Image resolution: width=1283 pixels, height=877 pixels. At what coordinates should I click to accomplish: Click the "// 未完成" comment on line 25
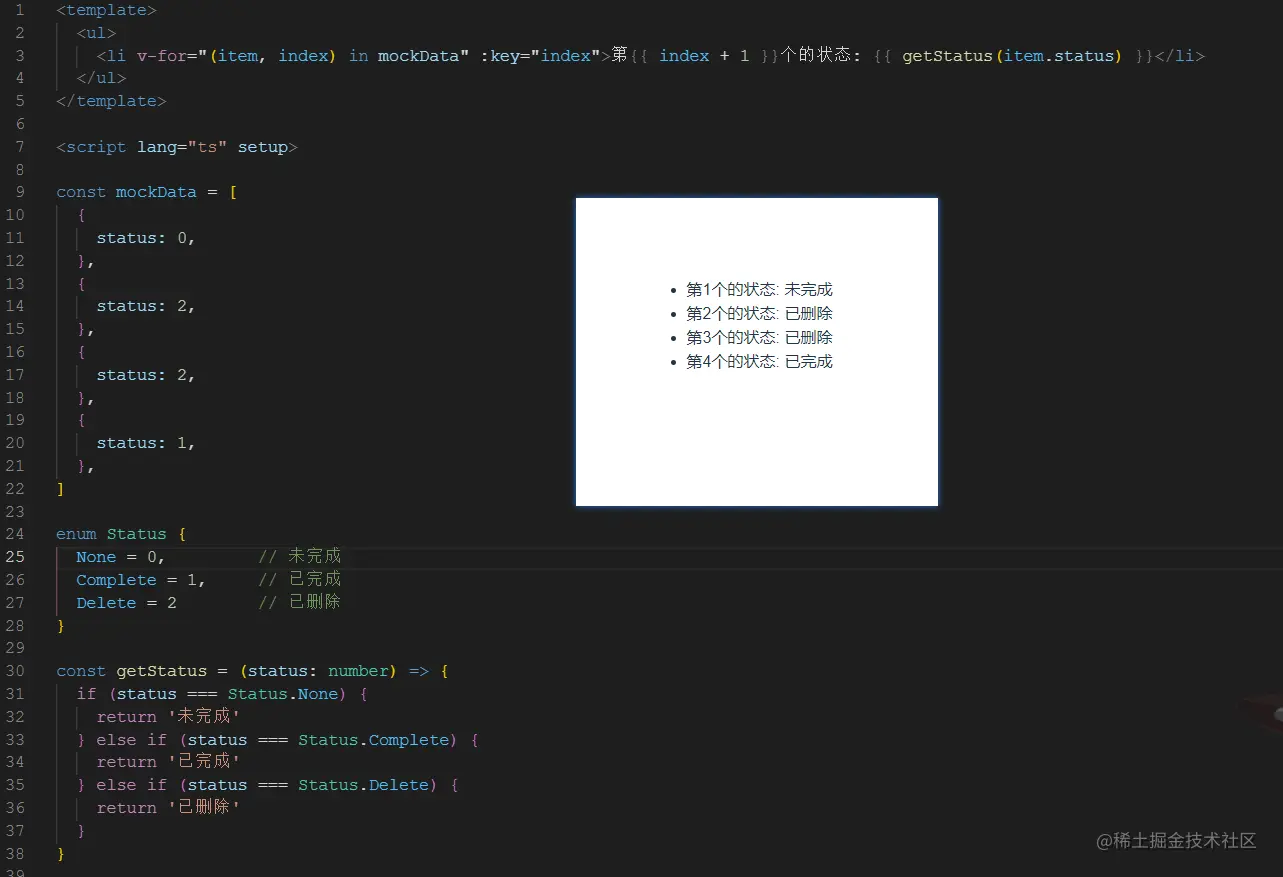click(299, 556)
